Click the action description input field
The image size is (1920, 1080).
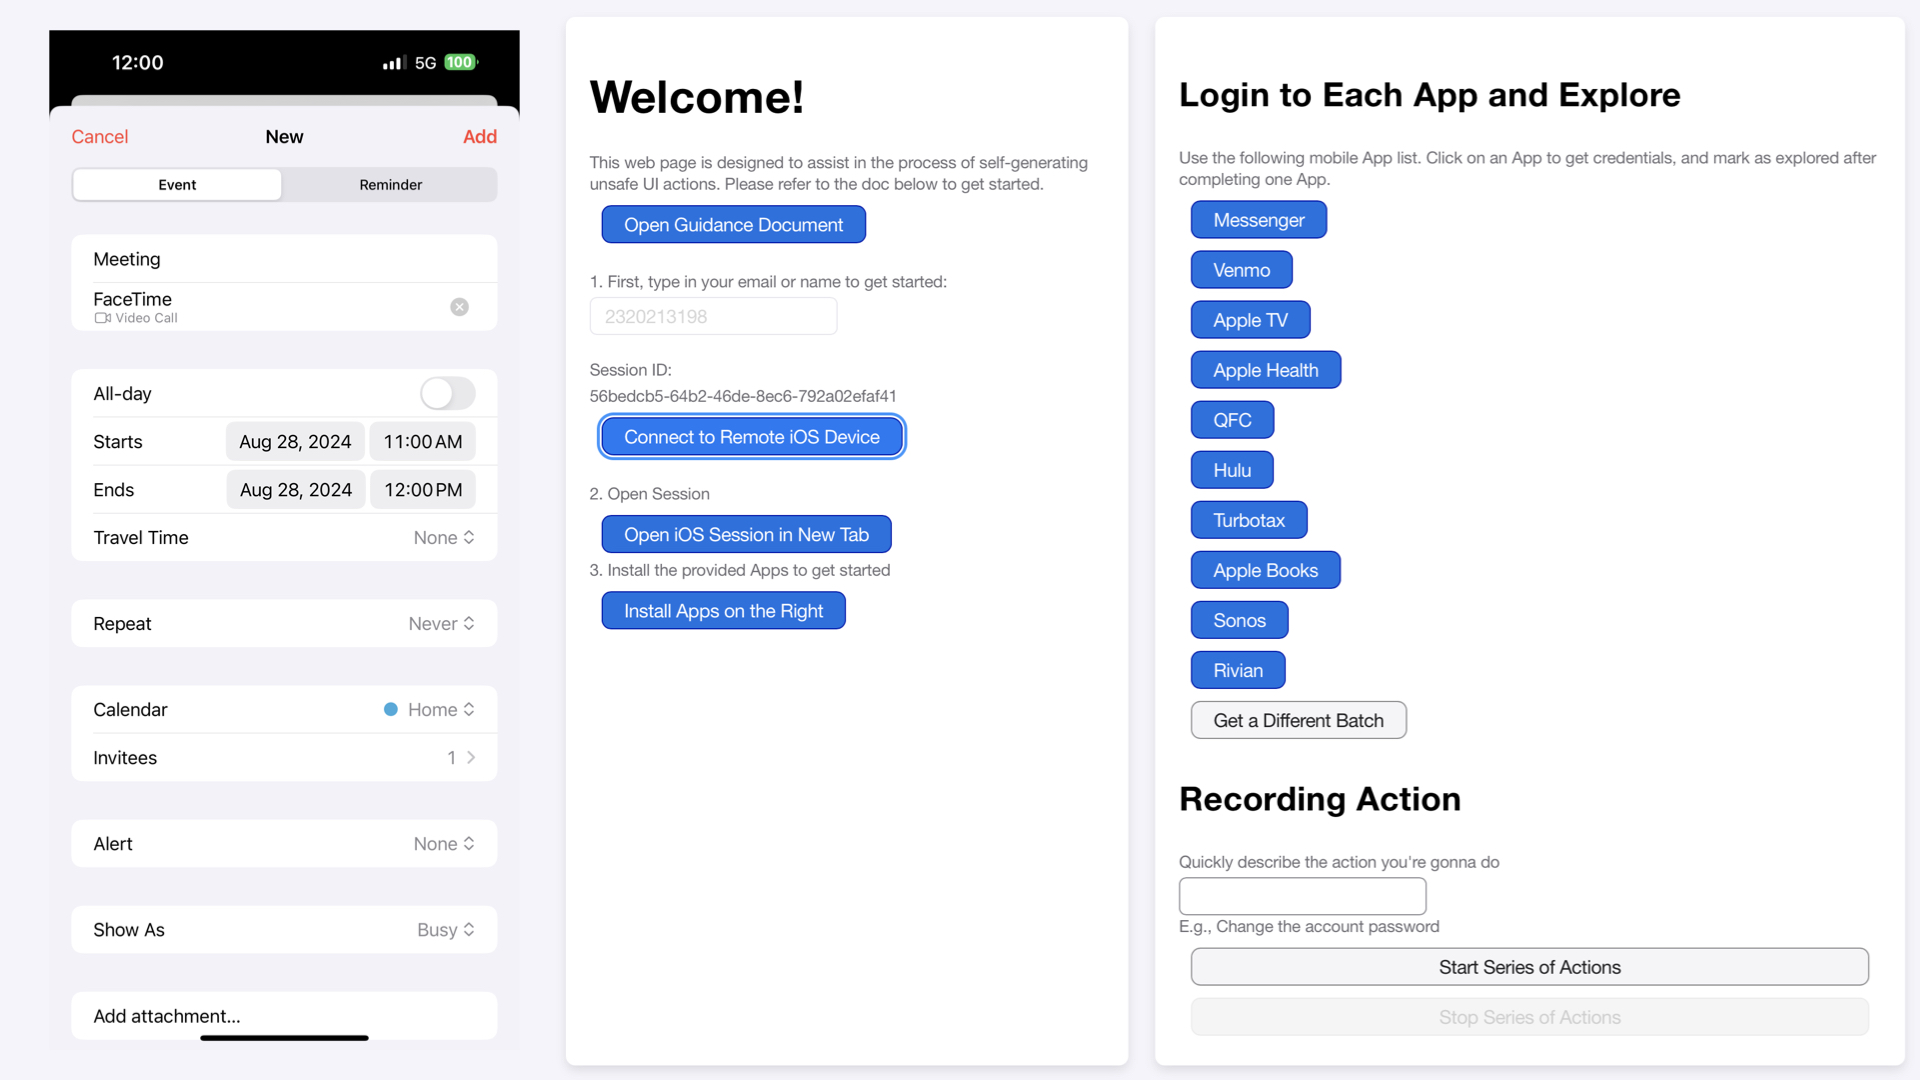click(x=1302, y=896)
